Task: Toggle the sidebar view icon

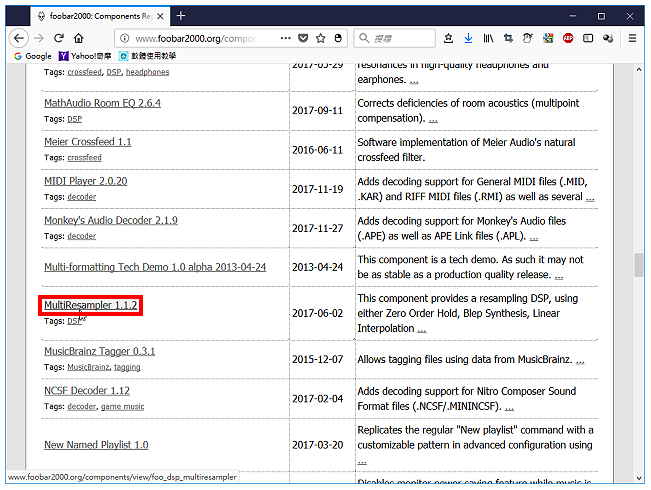Action: coord(588,38)
